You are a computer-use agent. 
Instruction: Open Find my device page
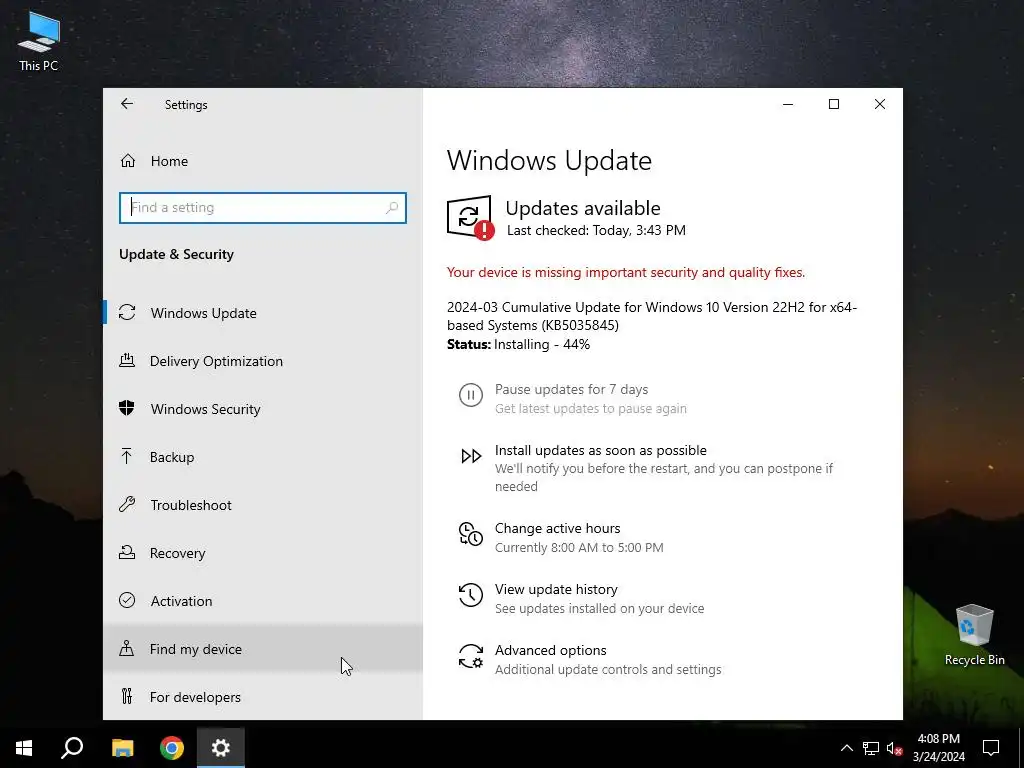click(x=263, y=648)
